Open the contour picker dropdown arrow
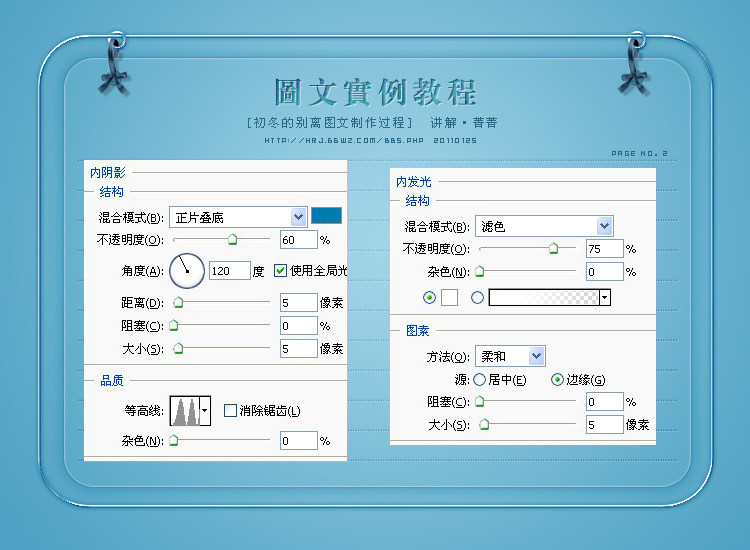Screen dimensions: 750x550 205,410
